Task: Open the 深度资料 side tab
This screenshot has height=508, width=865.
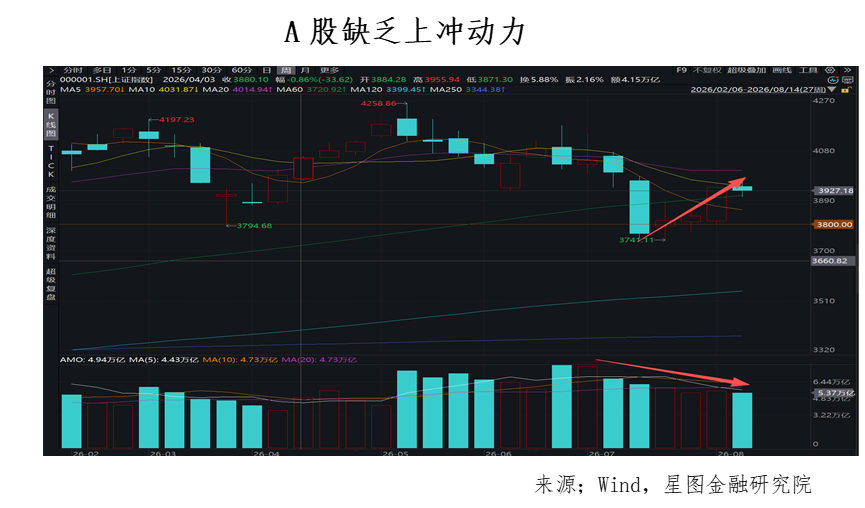Action: pyautogui.click(x=51, y=243)
